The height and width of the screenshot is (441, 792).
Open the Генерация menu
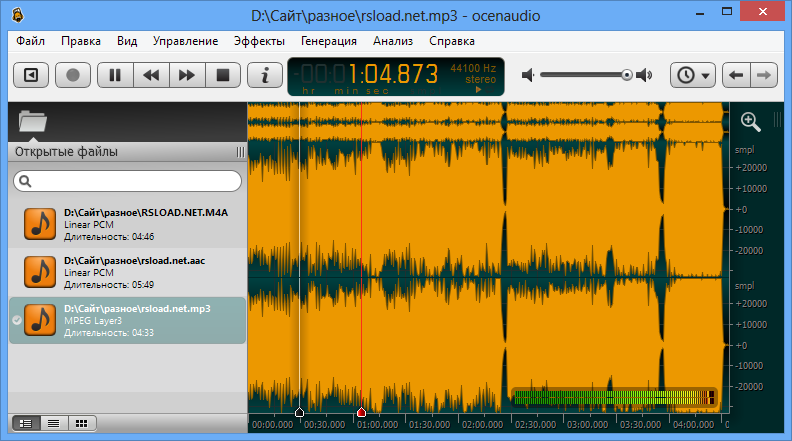coord(329,41)
